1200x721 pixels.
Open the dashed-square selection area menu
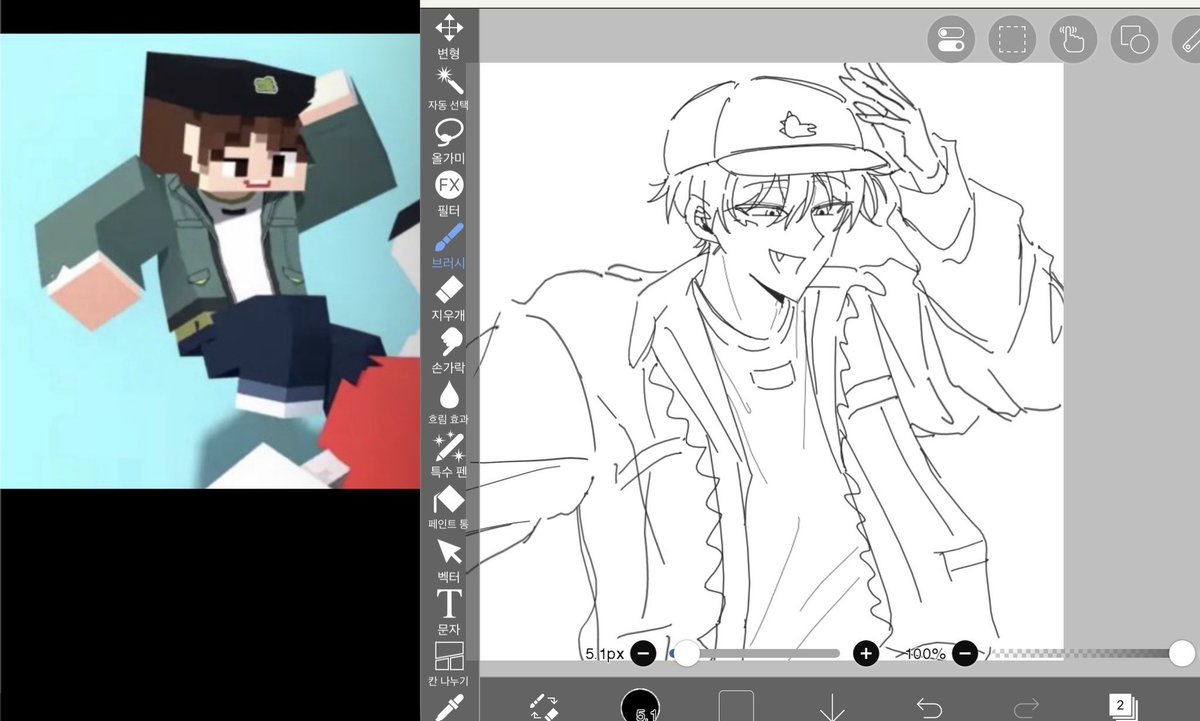1012,40
